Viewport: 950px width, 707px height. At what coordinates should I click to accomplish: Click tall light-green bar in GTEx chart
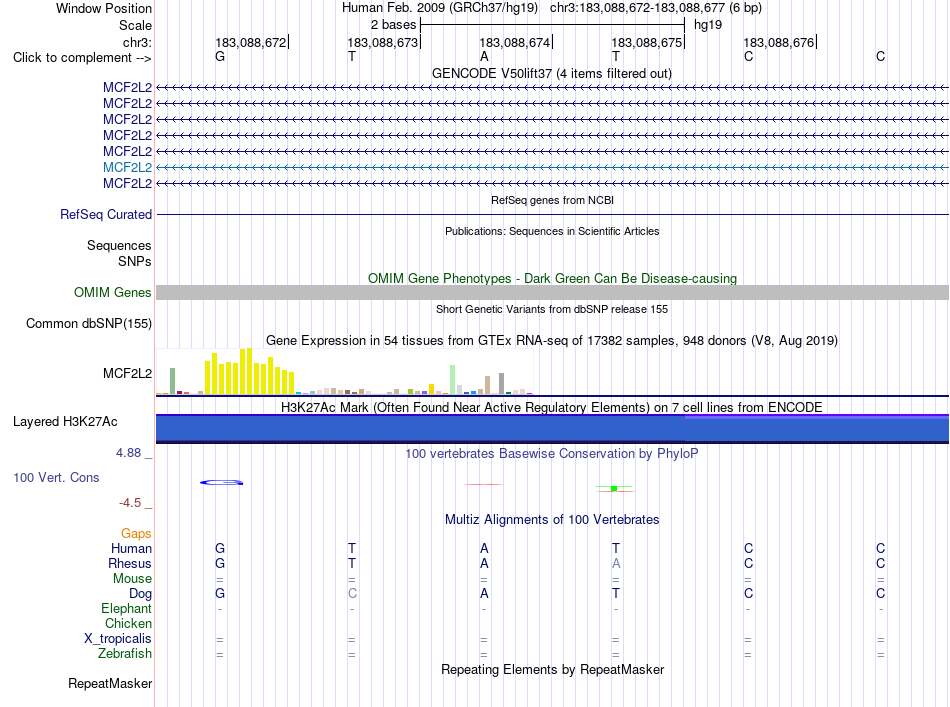pos(453,380)
